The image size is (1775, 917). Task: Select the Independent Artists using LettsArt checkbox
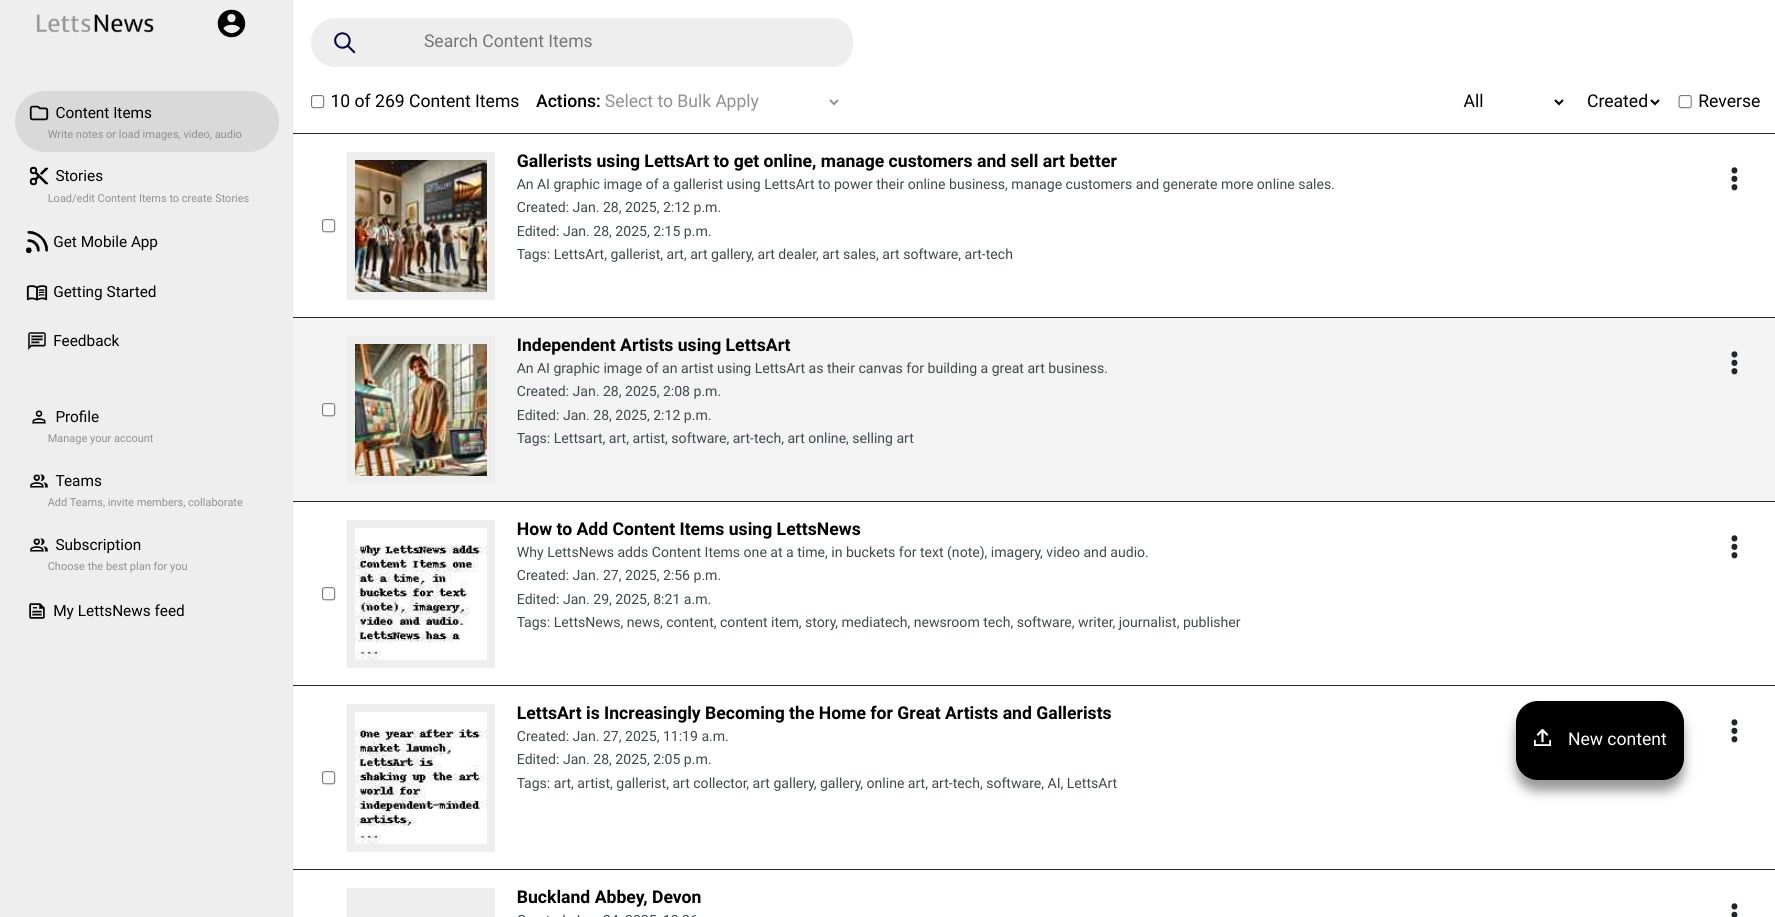coord(328,410)
